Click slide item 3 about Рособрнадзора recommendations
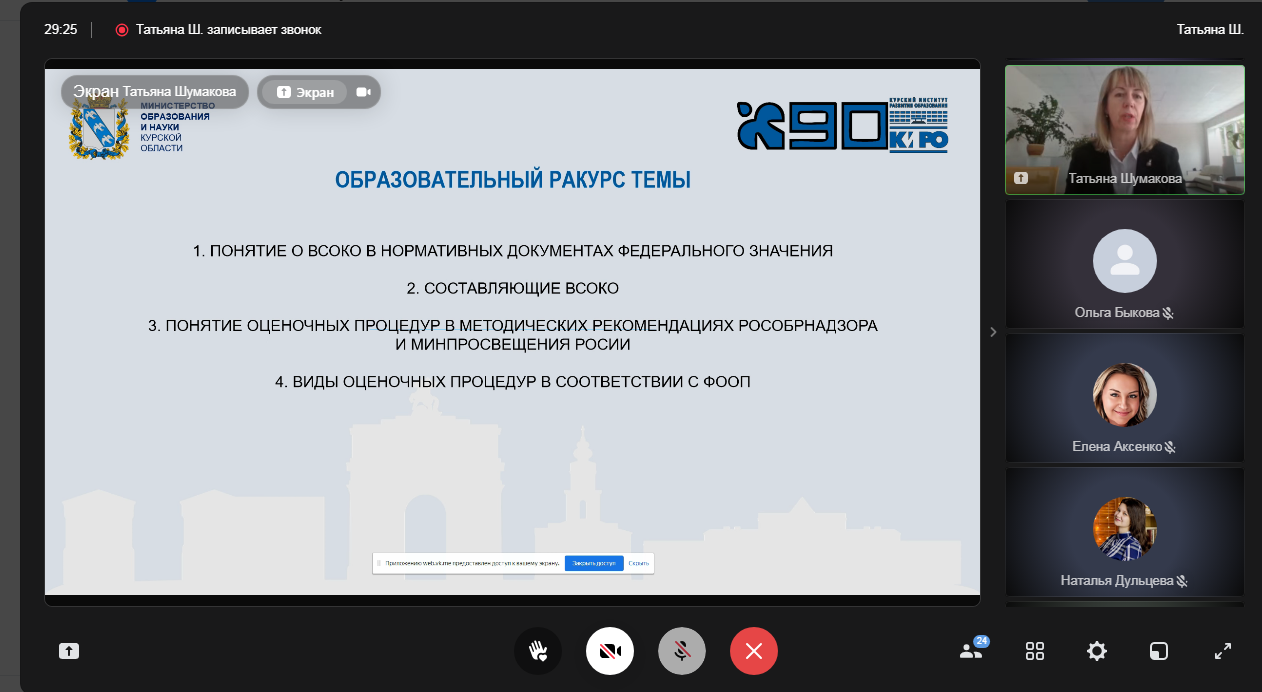This screenshot has width=1262, height=692. (513, 335)
